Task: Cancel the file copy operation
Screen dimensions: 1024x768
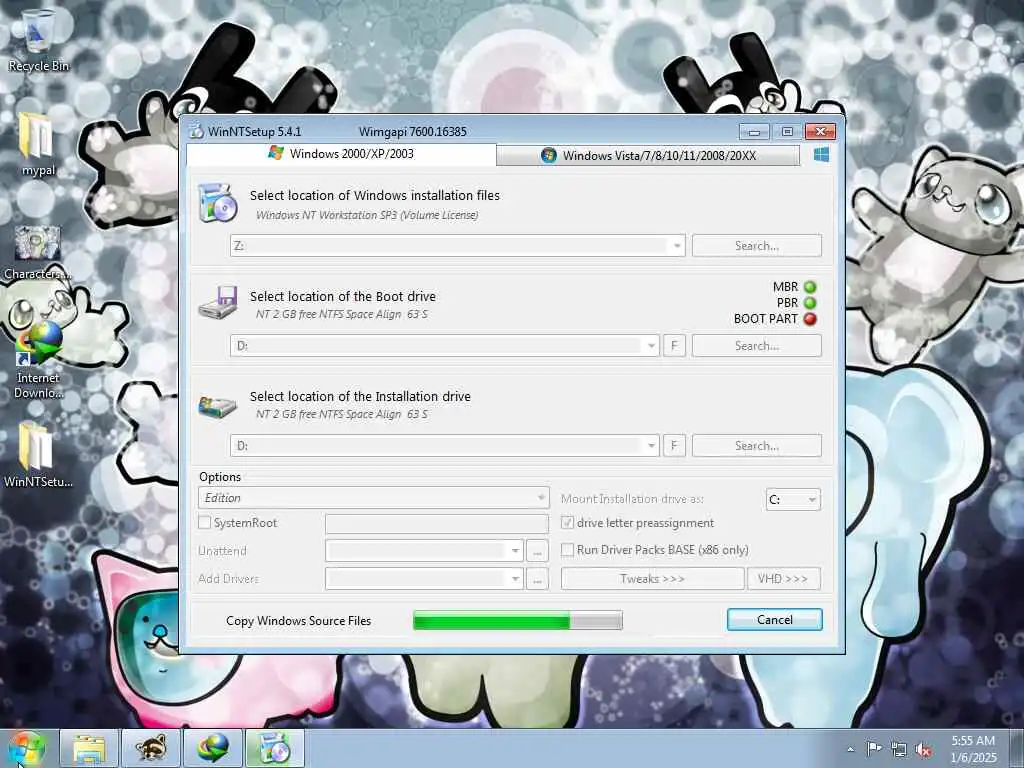Action: [x=775, y=620]
